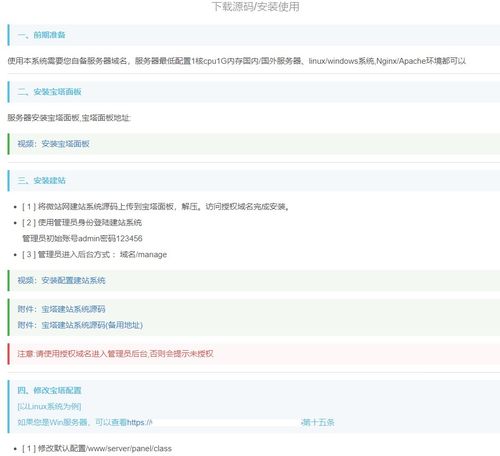Click step [2] 使用管理员身份登陆建站系统
Screen dimensions: 500x456
[x=82, y=223]
